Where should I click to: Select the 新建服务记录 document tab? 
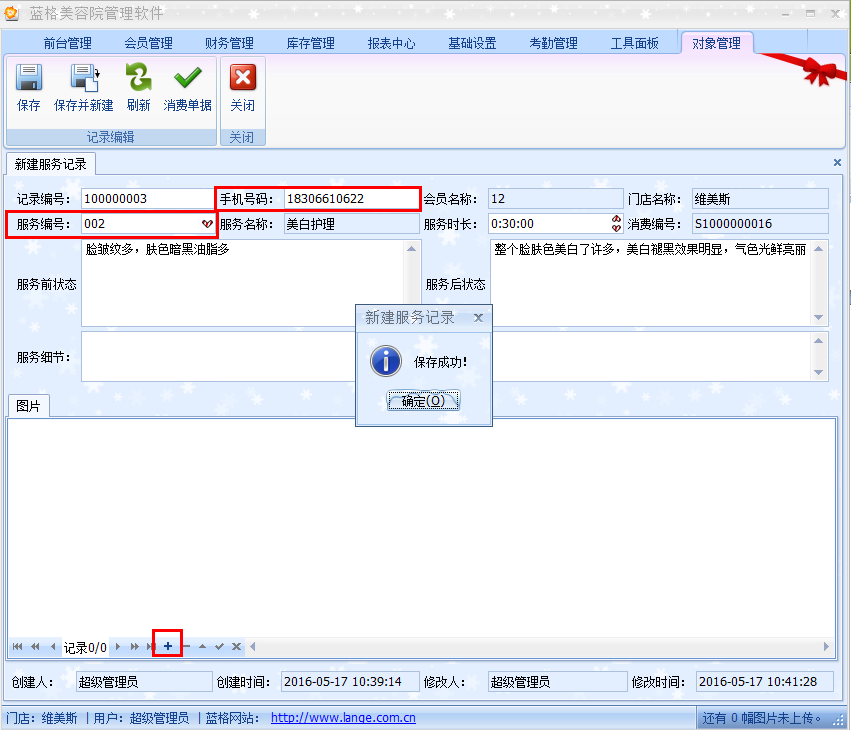50,164
